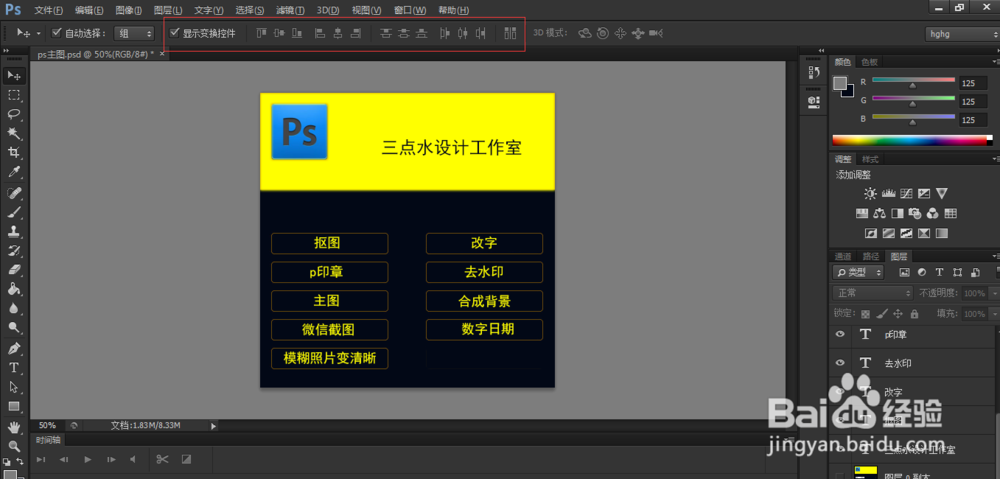Select the Rectangle shape tool
This screenshot has height=479, width=1000.
click(x=13, y=406)
